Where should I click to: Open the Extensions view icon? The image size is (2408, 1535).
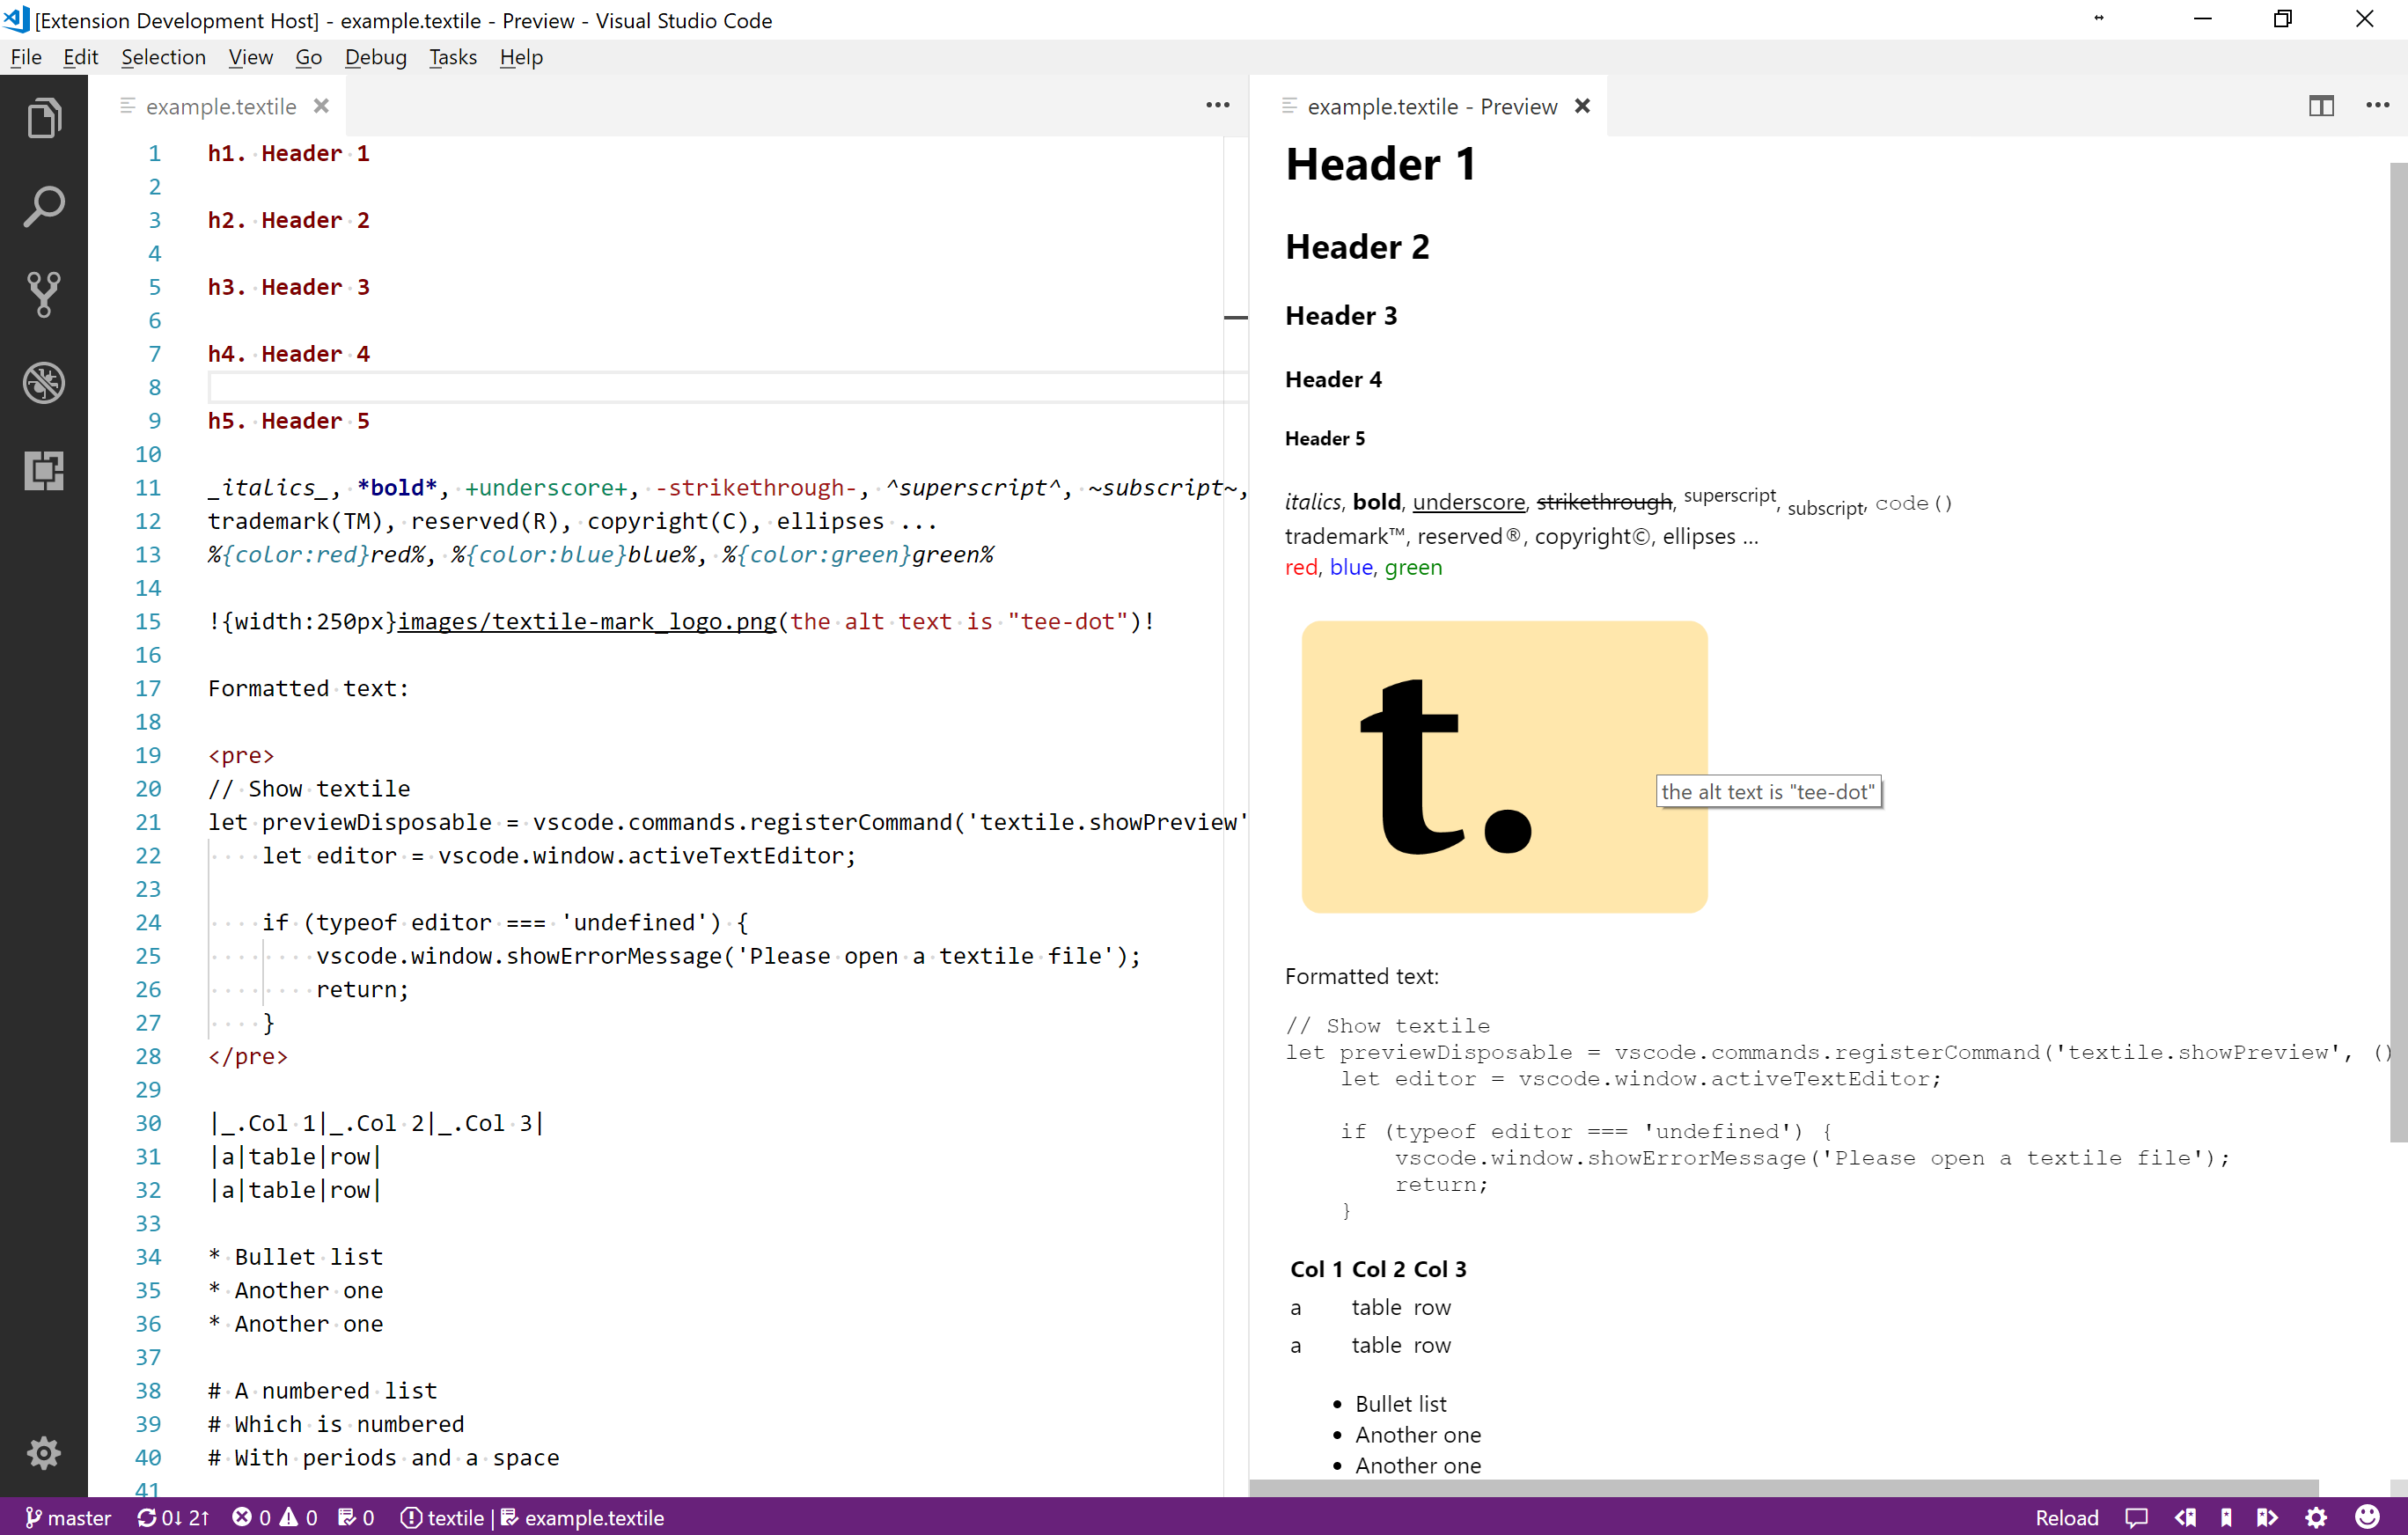pyautogui.click(x=44, y=470)
